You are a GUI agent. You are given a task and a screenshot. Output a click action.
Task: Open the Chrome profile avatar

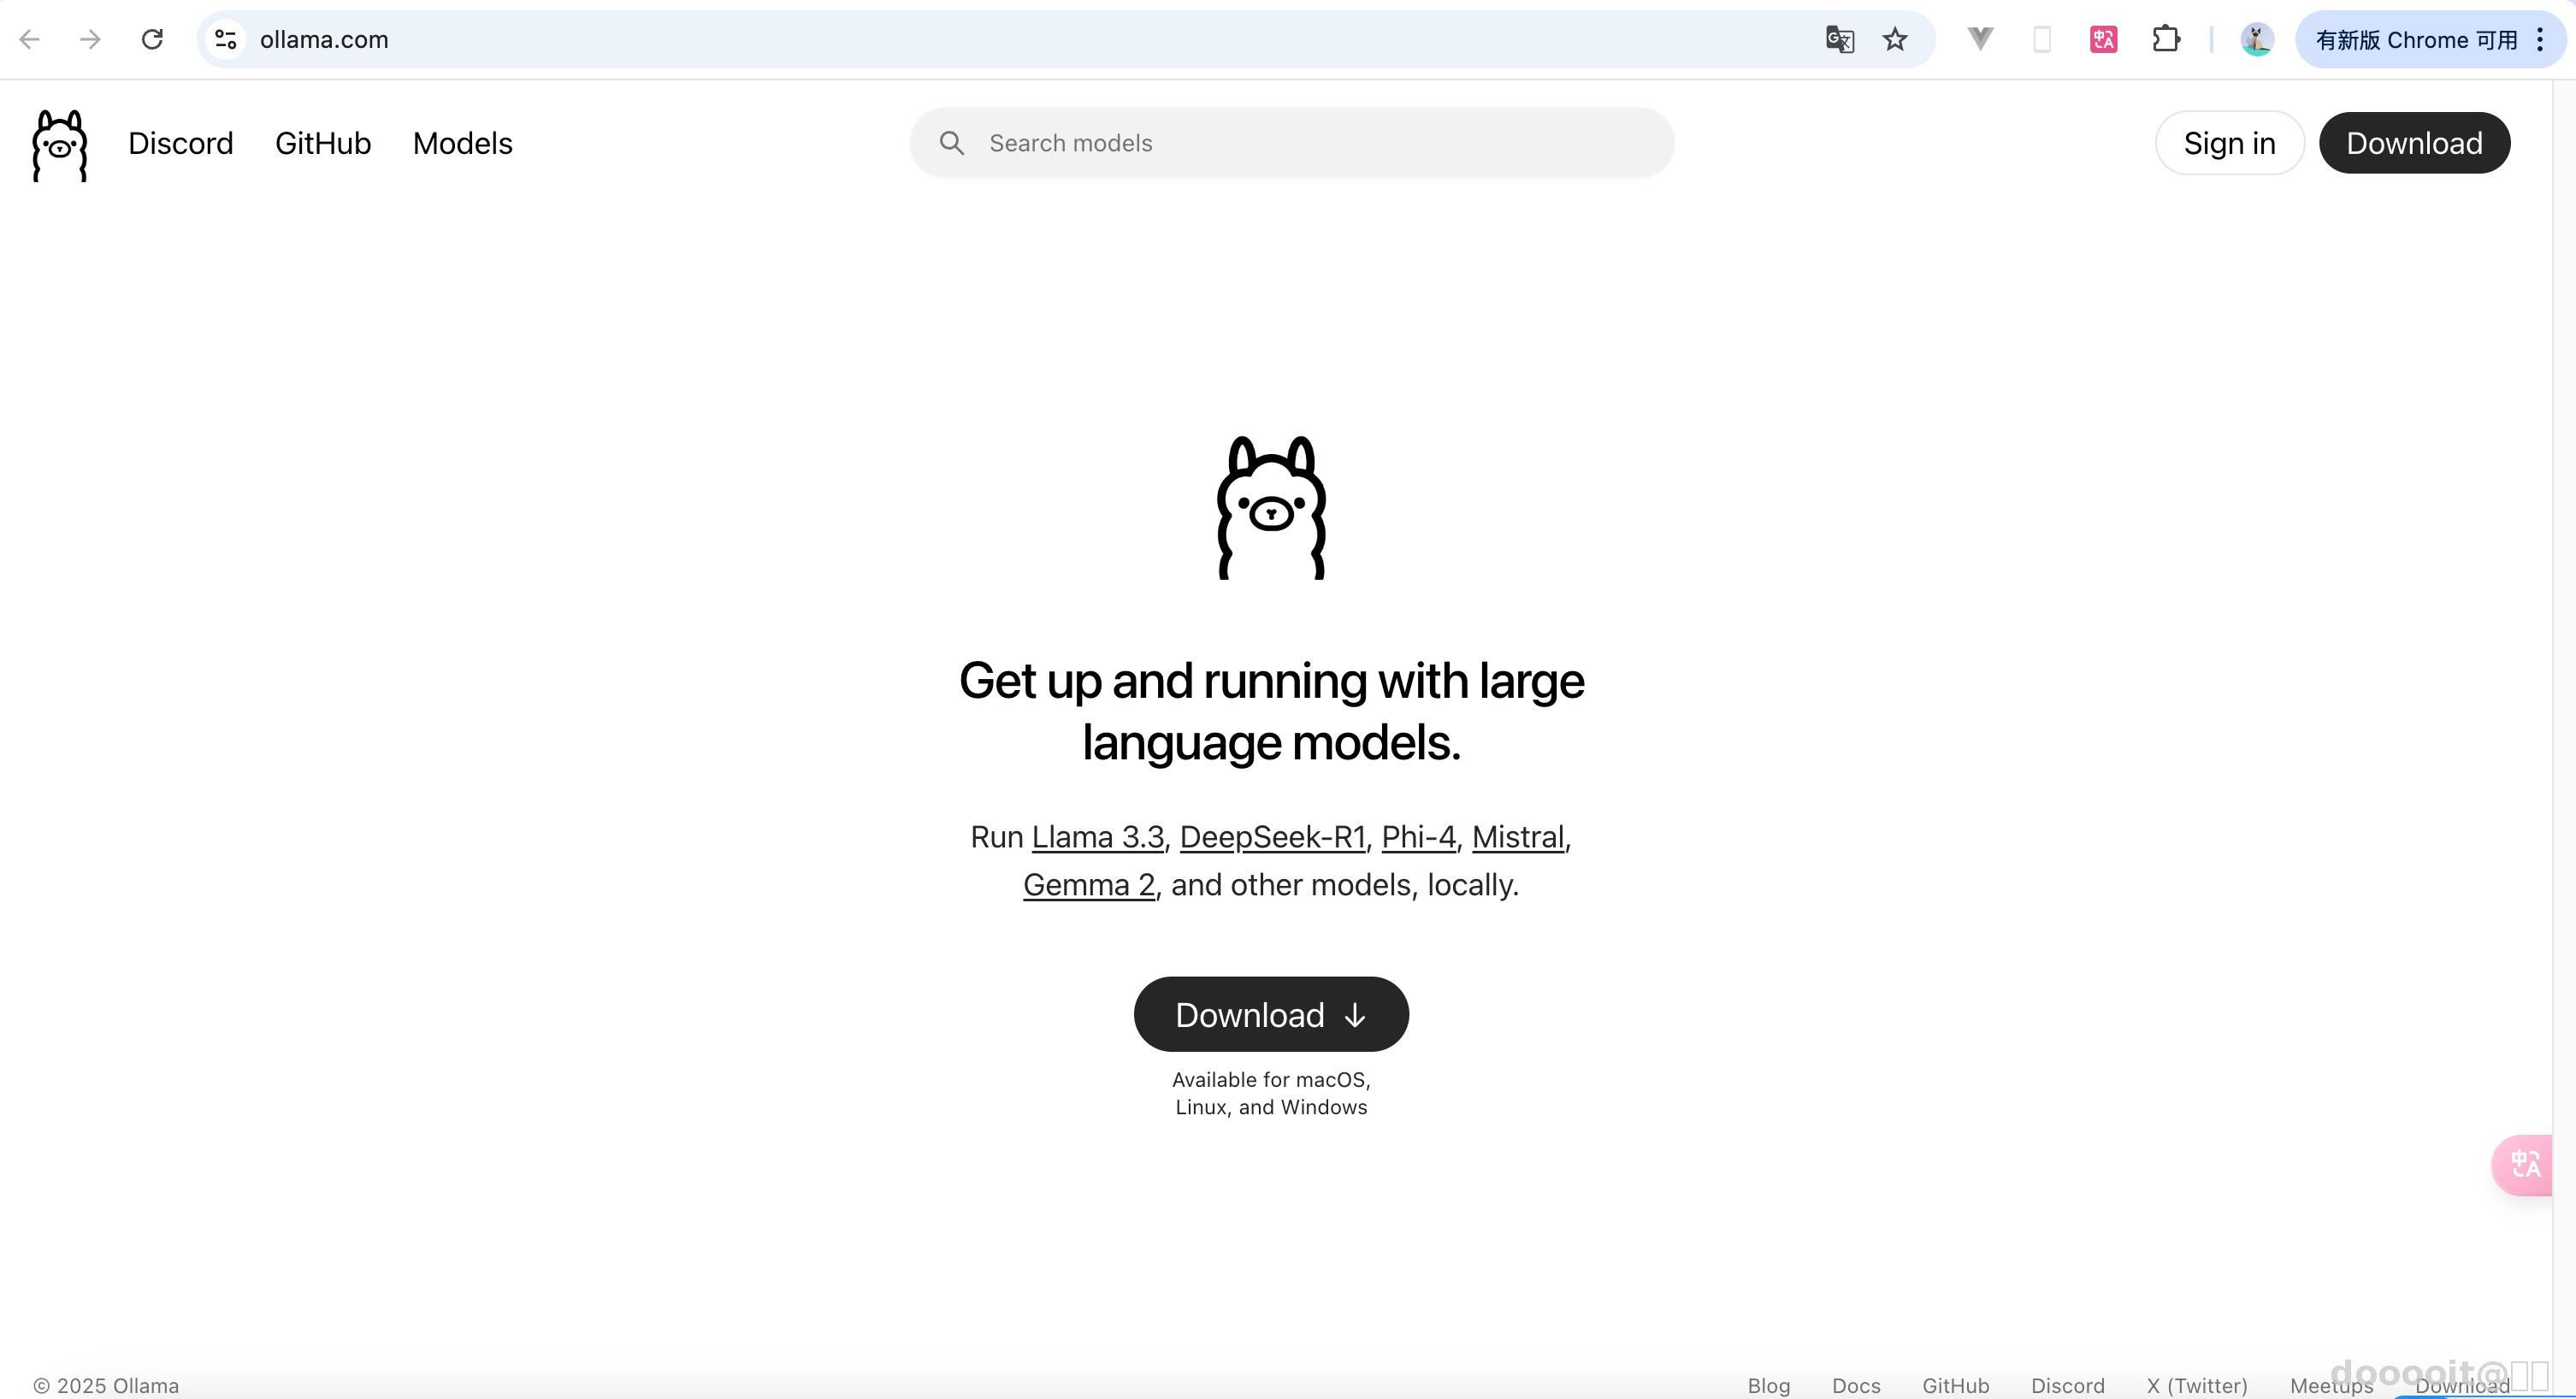click(2256, 39)
